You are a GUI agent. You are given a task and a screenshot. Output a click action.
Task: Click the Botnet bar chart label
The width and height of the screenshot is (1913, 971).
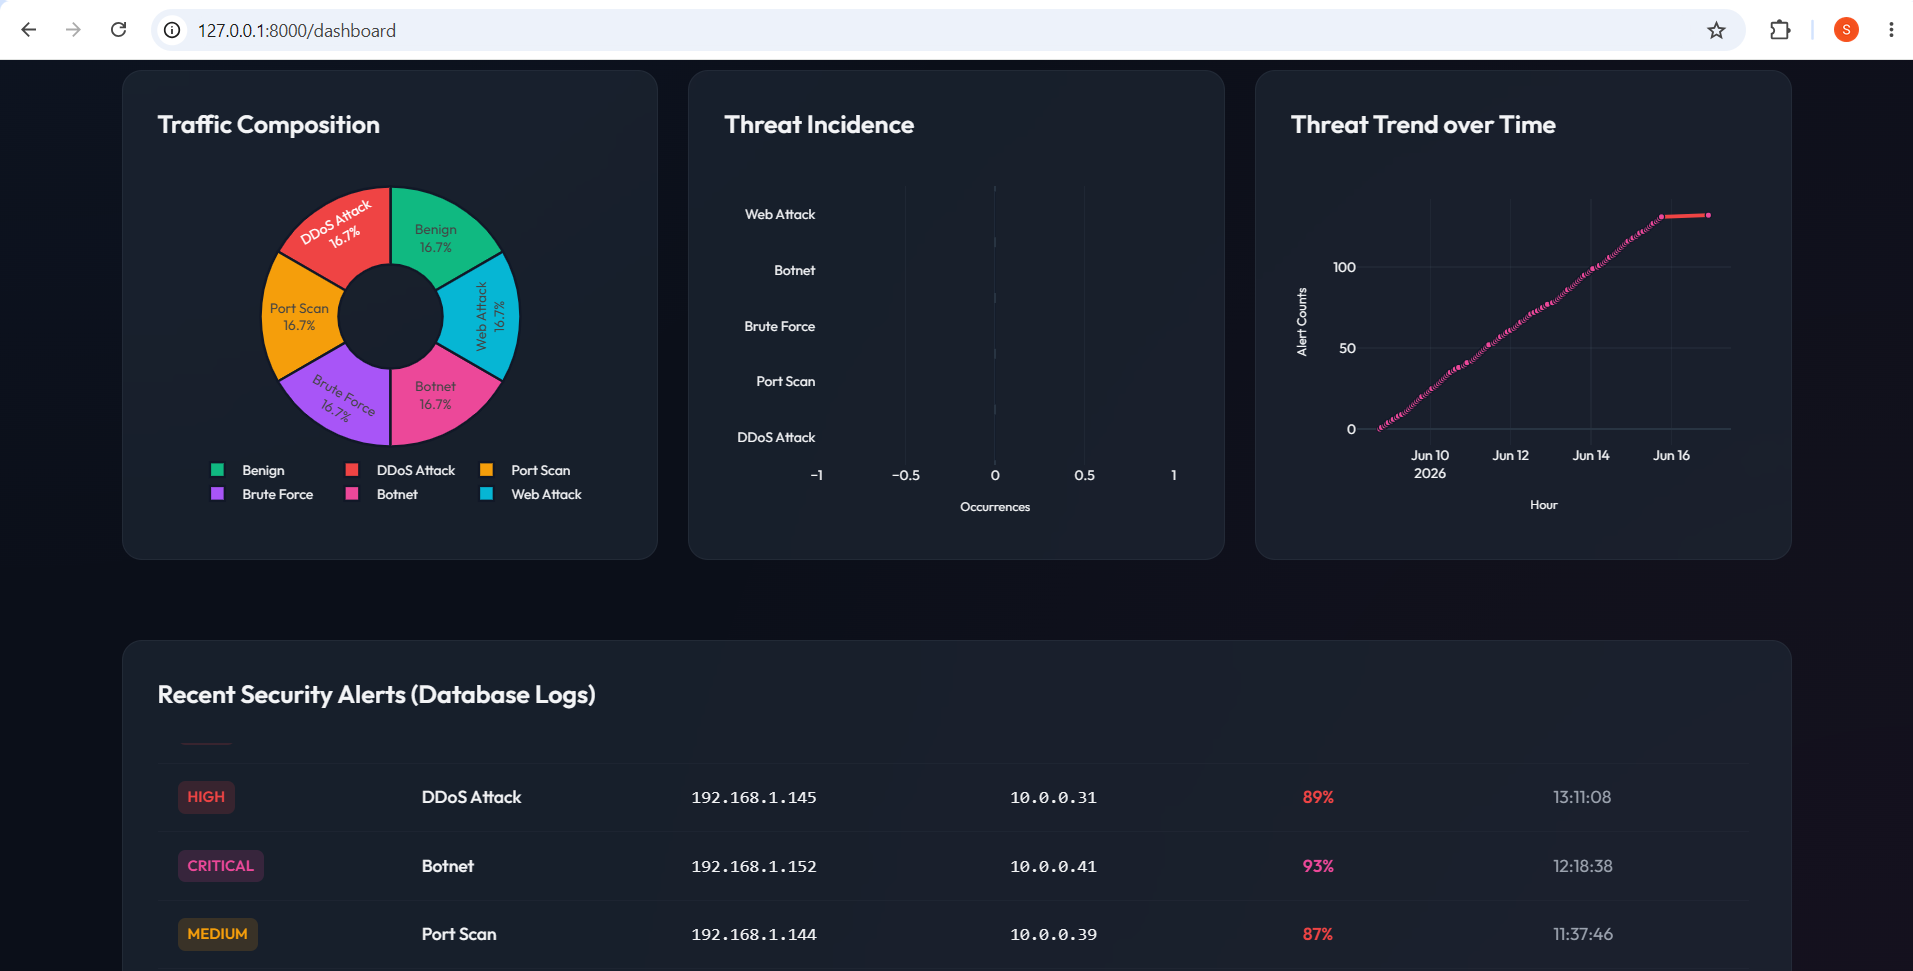[x=795, y=270]
